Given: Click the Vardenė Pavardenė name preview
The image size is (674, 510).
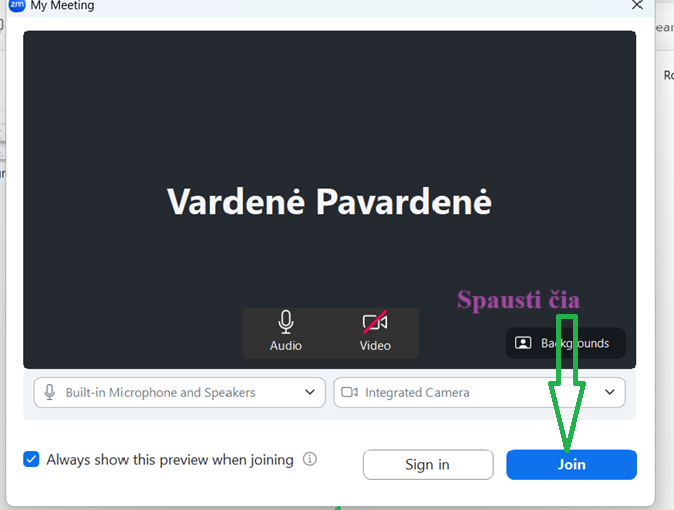Looking at the screenshot, I should (329, 201).
